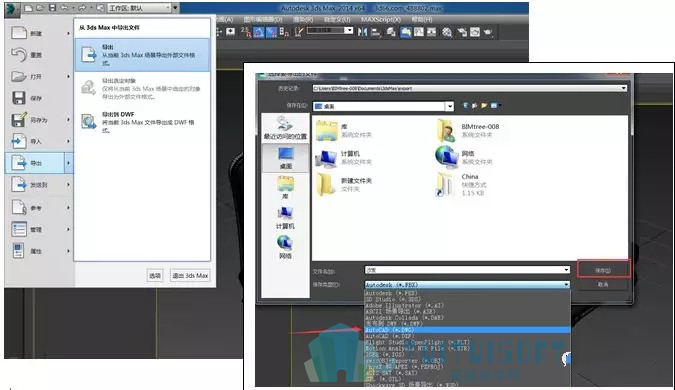The image size is (675, 390).
Task: Click the Open File folder icon in title bar
Action: pyautogui.click(x=40, y=8)
